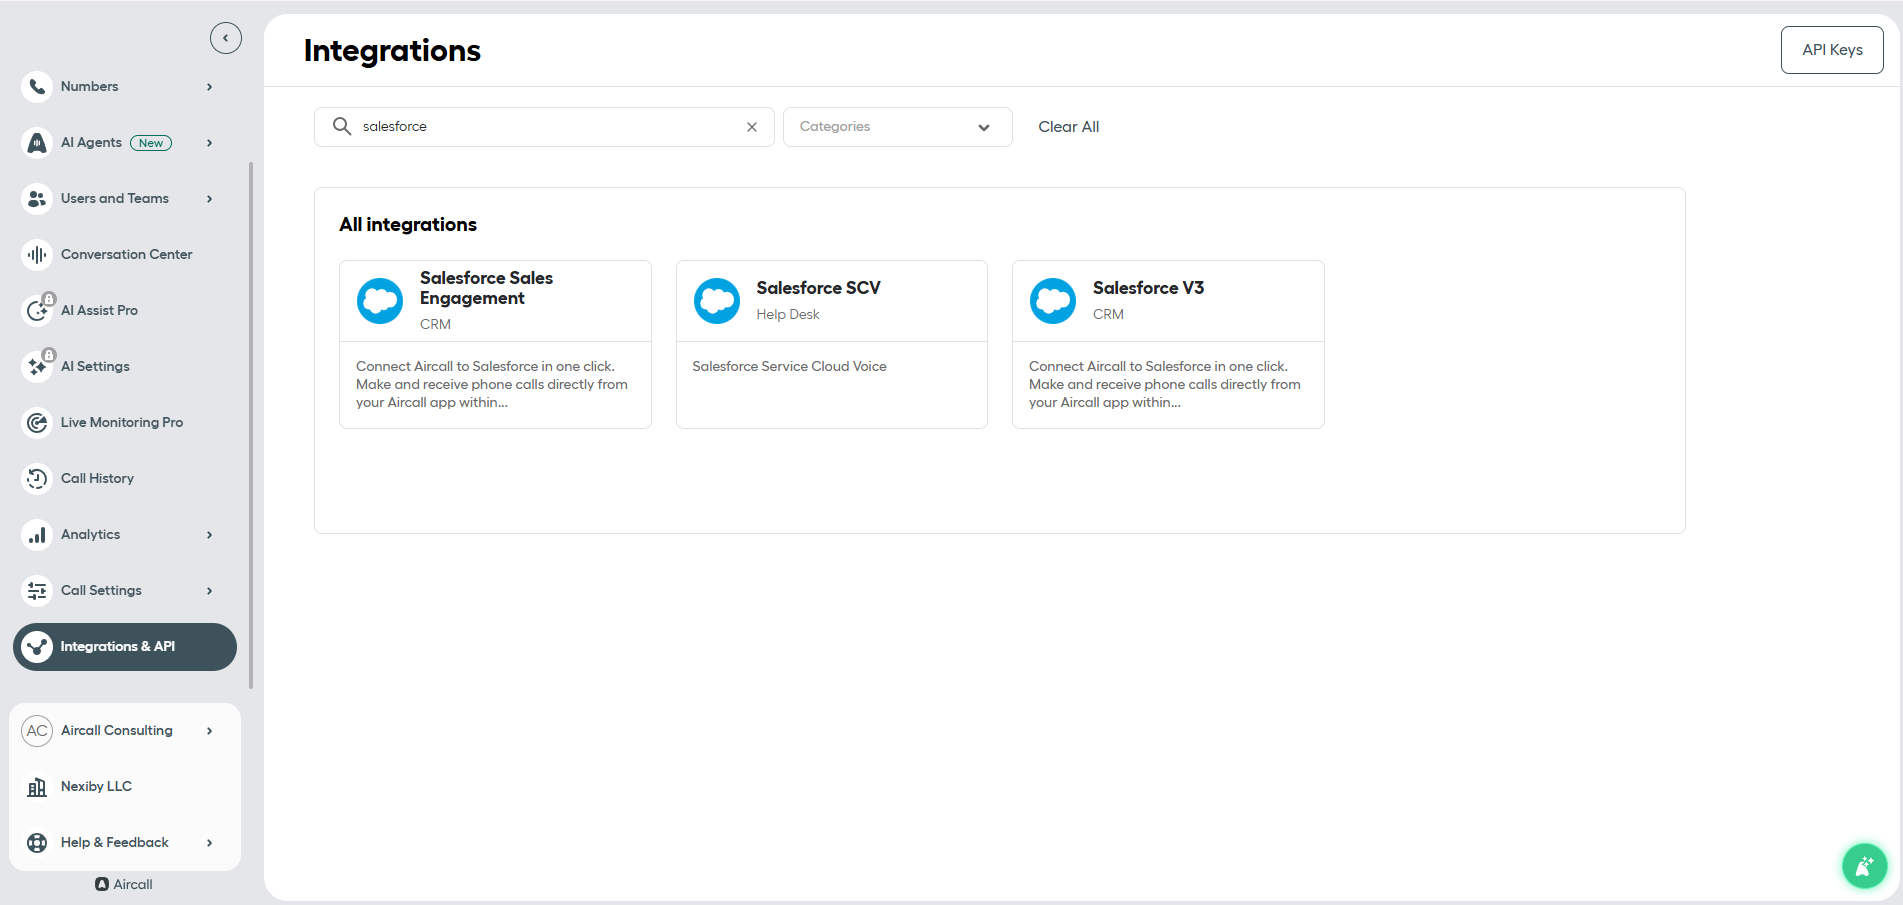
Task: Expand the Call Settings chevron
Action: 209,591
